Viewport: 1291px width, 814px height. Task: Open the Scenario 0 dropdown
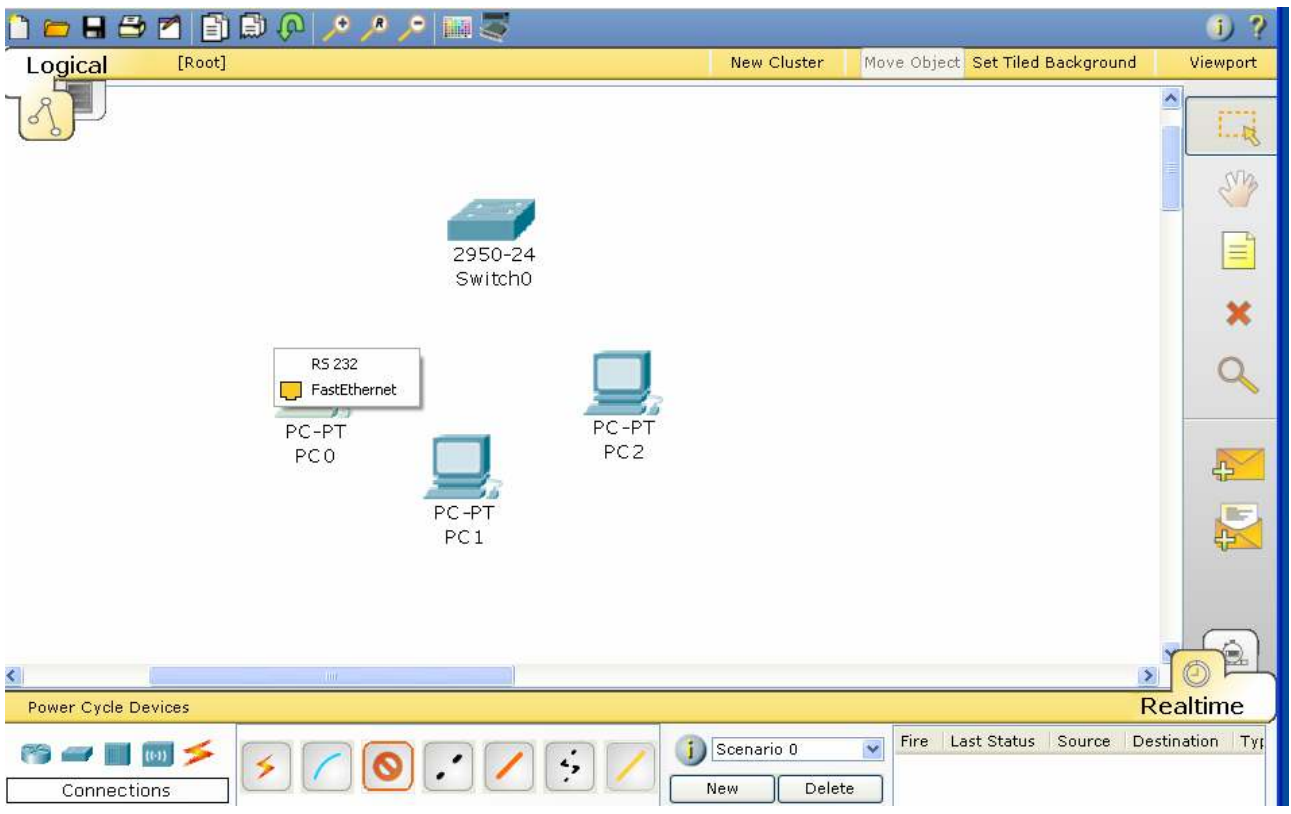[871, 749]
